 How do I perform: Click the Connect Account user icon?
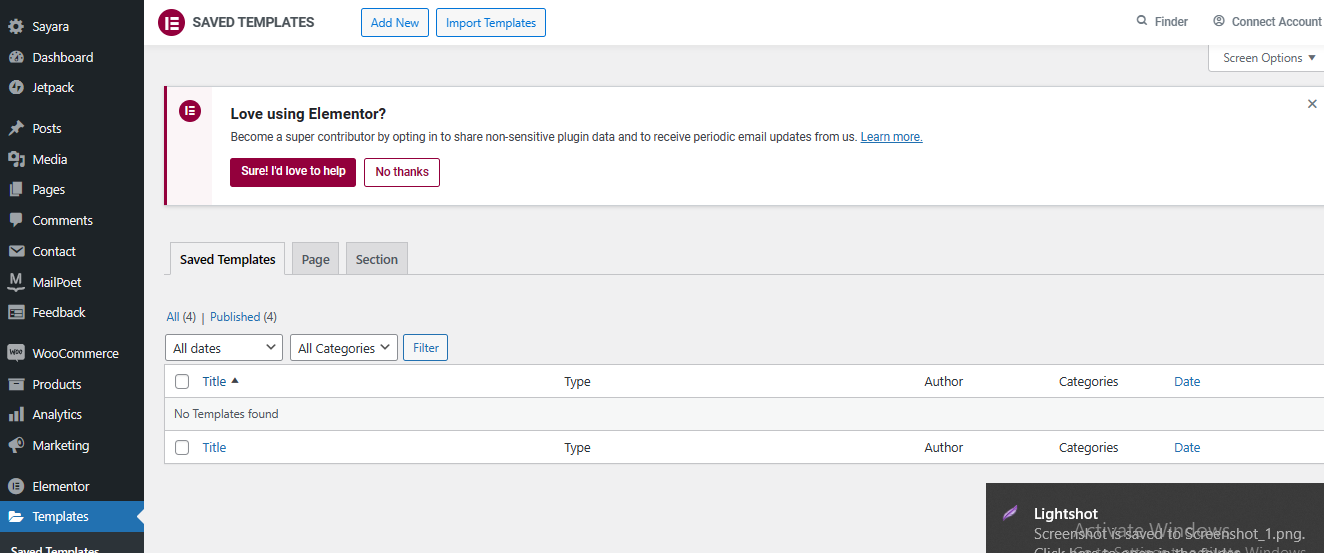(x=1219, y=21)
